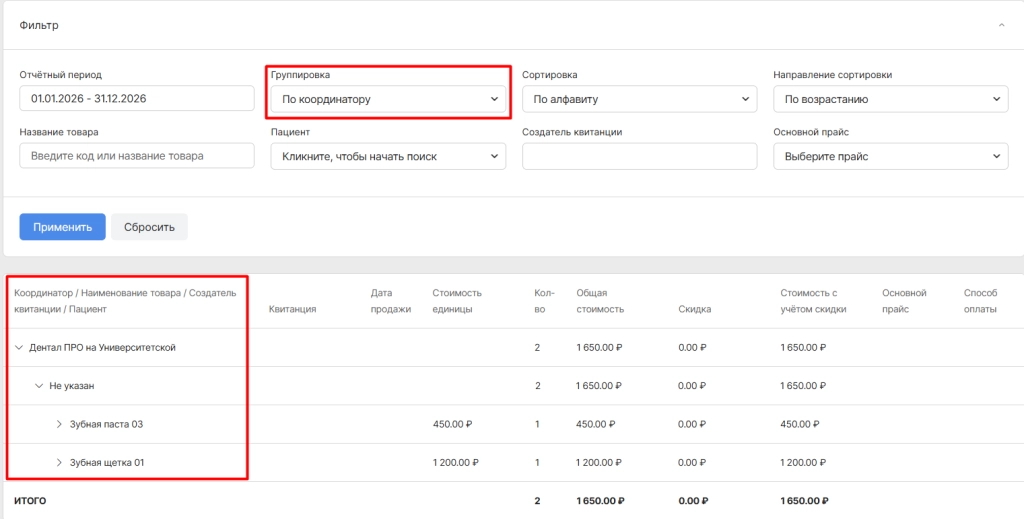This screenshot has height=519, width=1024.
Task: Expand the Зубная паста 03 row
Action: (x=59, y=424)
